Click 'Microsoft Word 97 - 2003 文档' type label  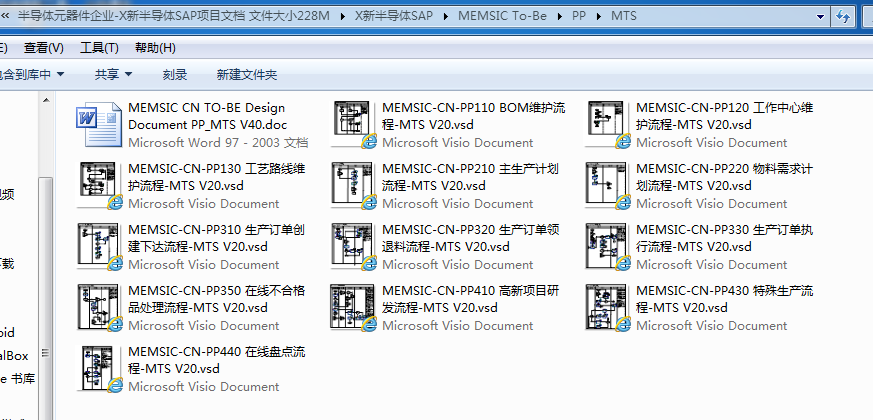coord(218,143)
